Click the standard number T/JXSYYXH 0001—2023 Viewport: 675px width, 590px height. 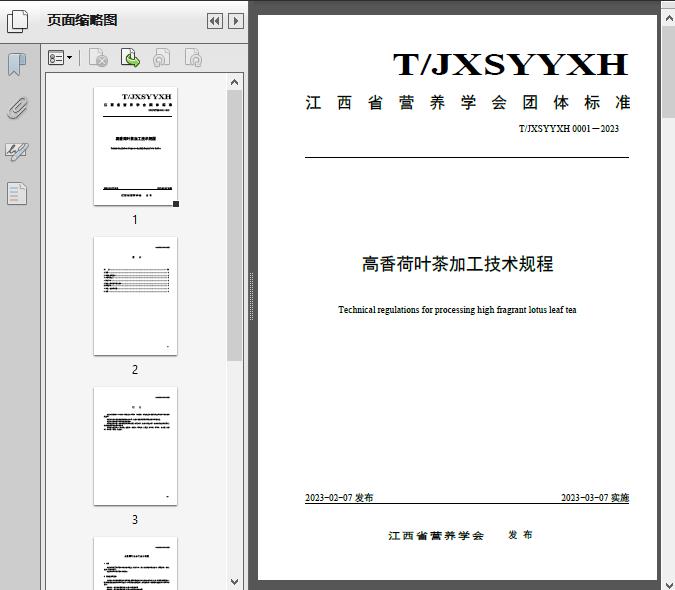point(569,128)
